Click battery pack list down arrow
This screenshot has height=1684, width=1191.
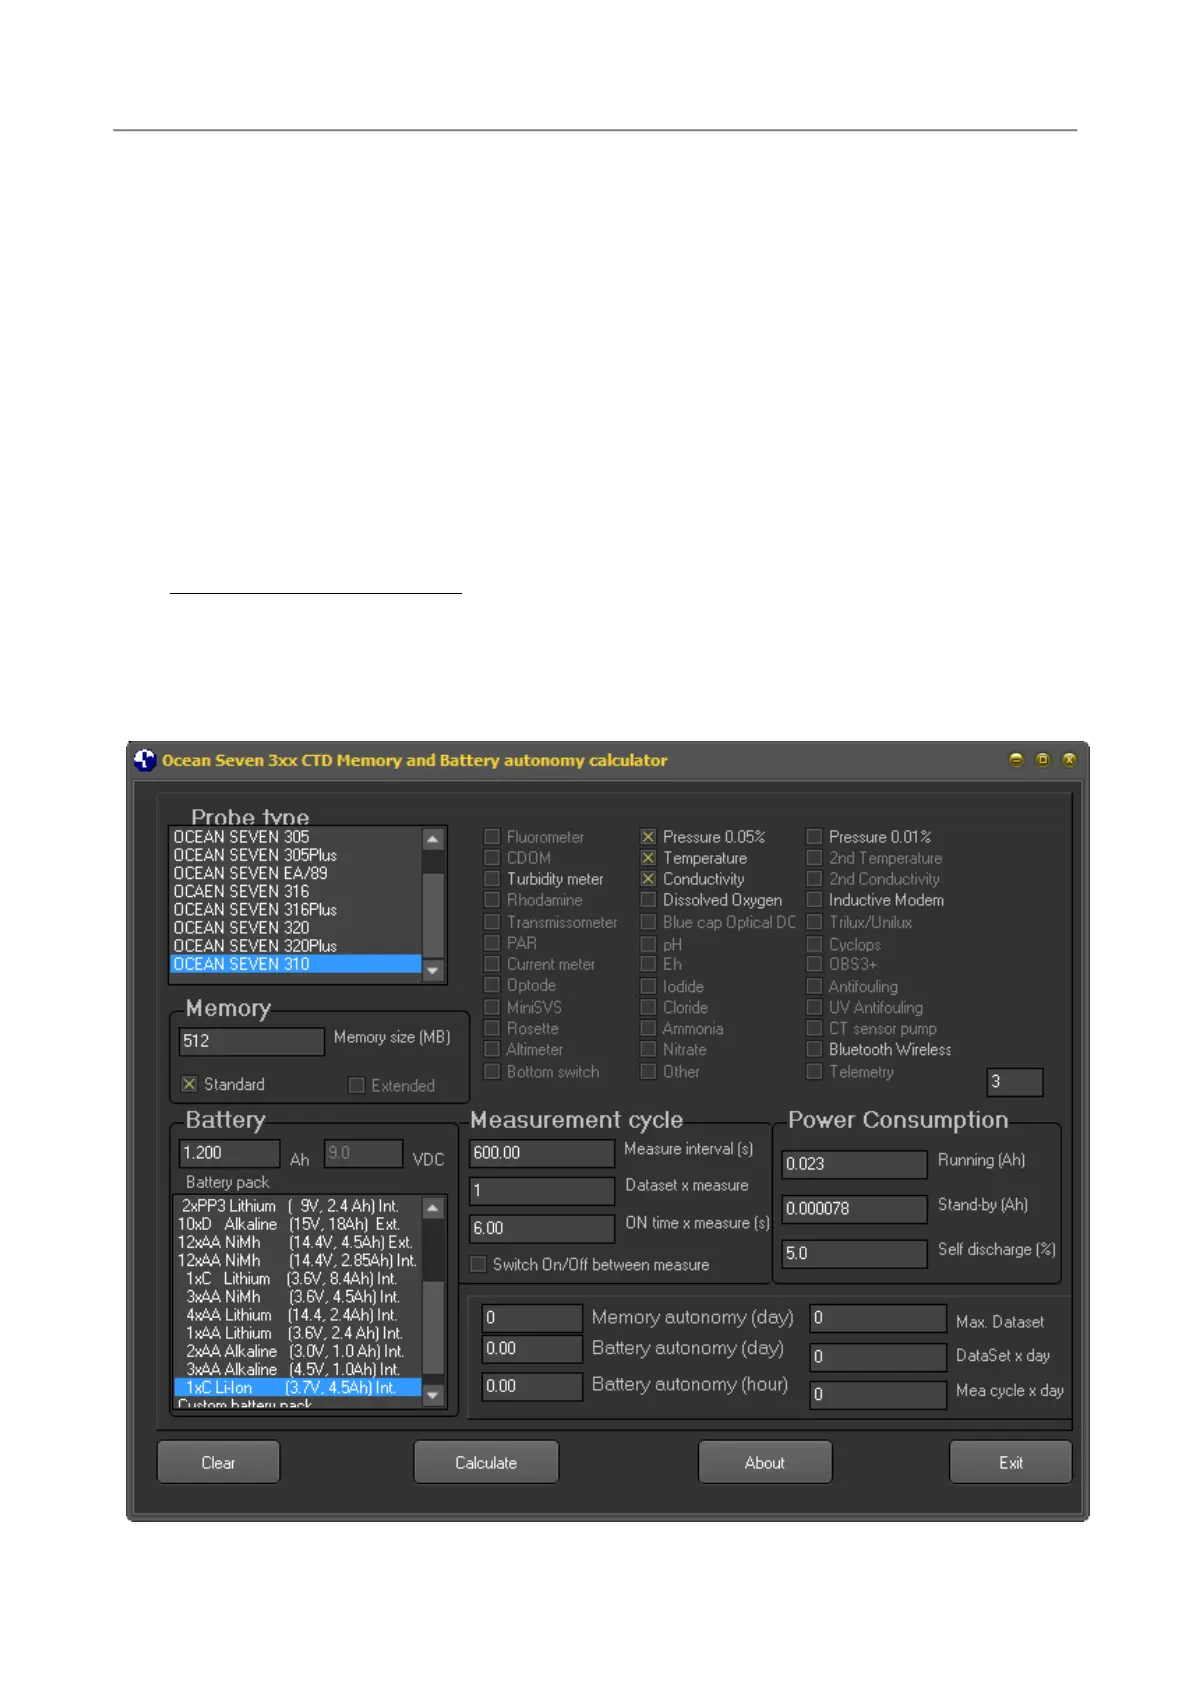(433, 1395)
